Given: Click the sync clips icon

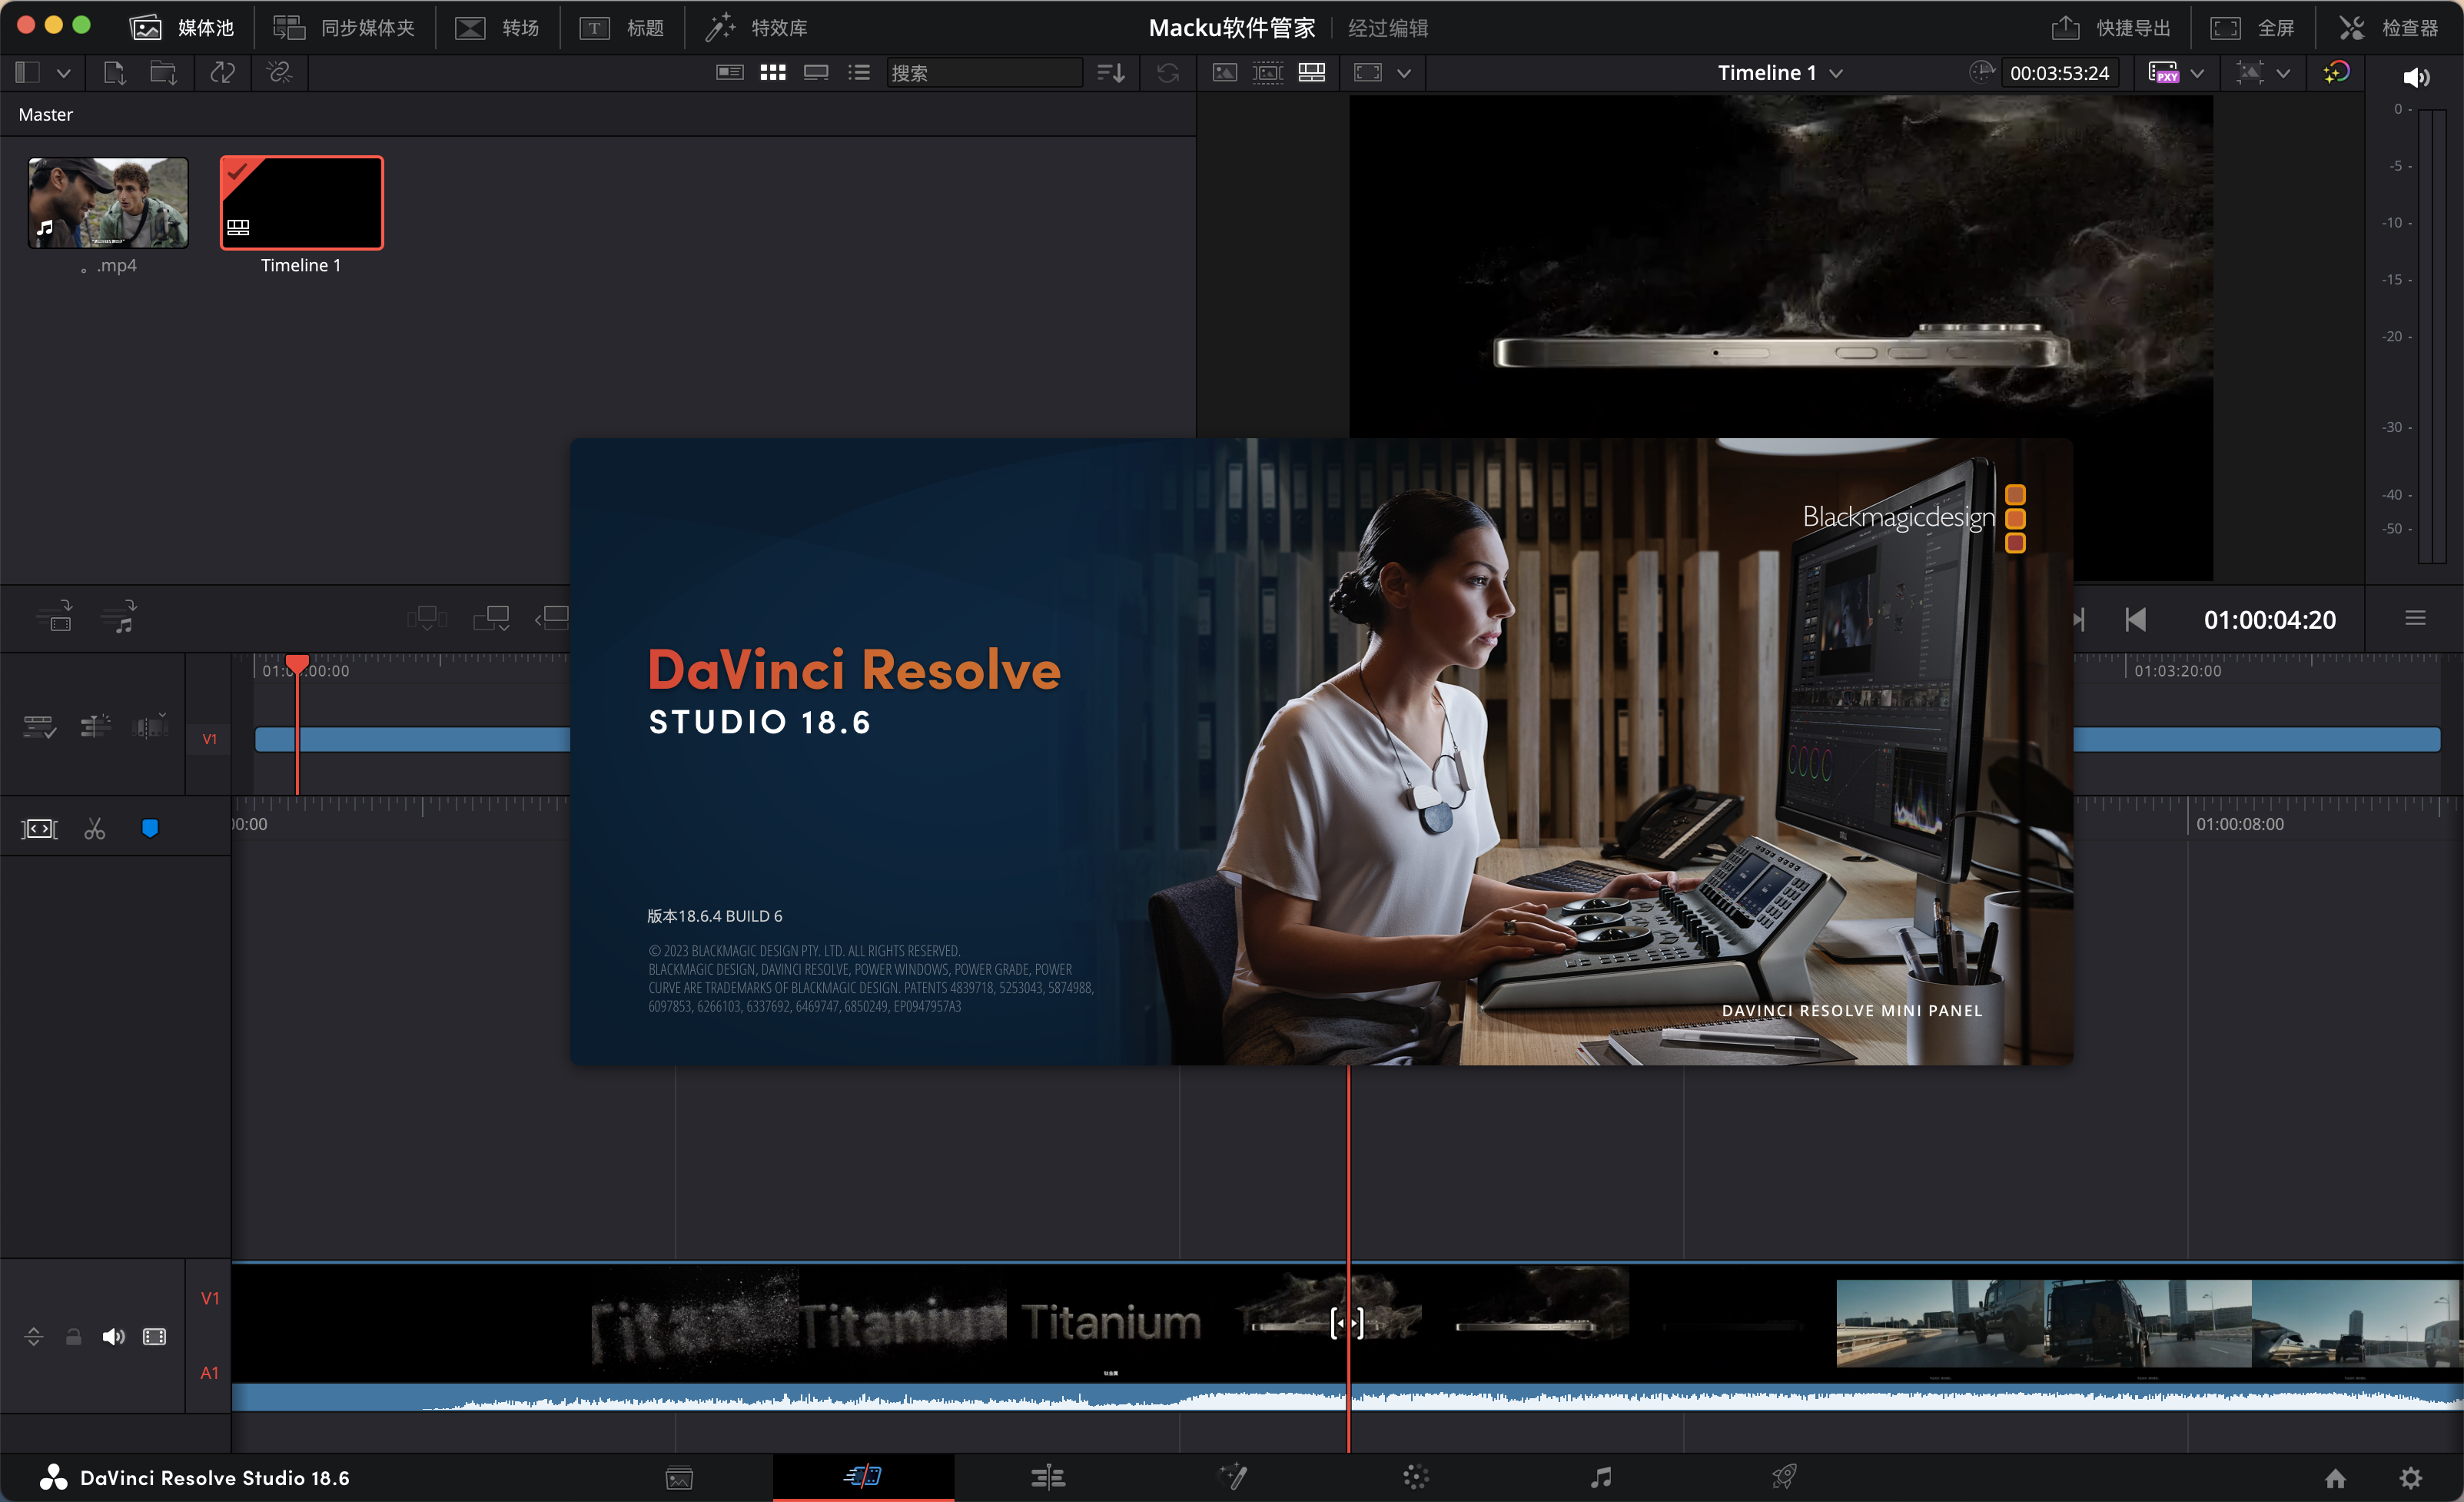Looking at the screenshot, I should [222, 72].
